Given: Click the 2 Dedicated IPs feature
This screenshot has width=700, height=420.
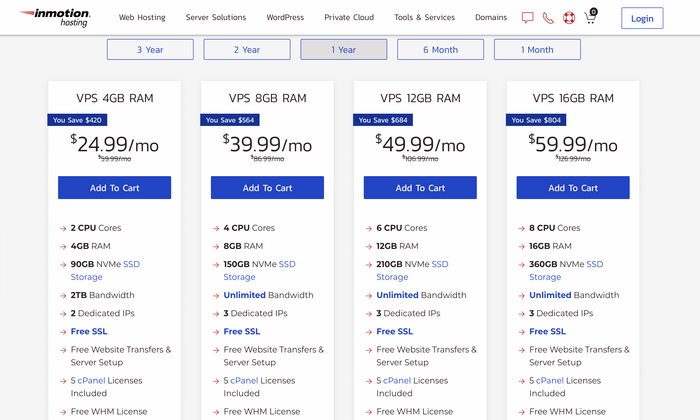Looking at the screenshot, I should coord(102,313).
